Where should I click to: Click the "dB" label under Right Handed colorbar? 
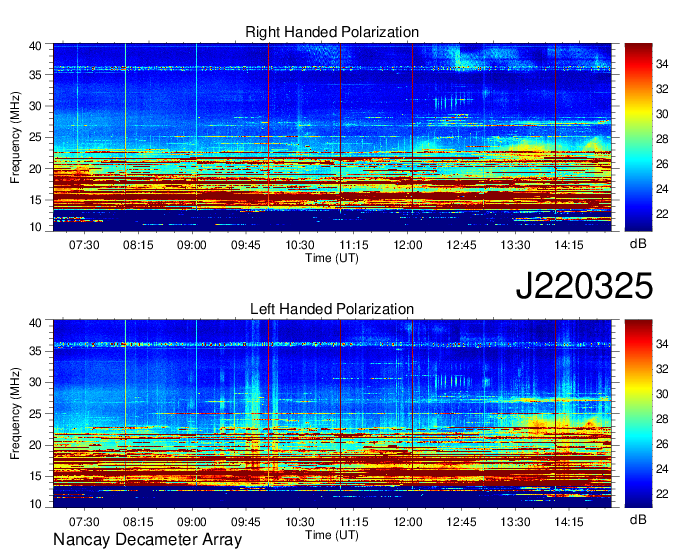click(638, 244)
